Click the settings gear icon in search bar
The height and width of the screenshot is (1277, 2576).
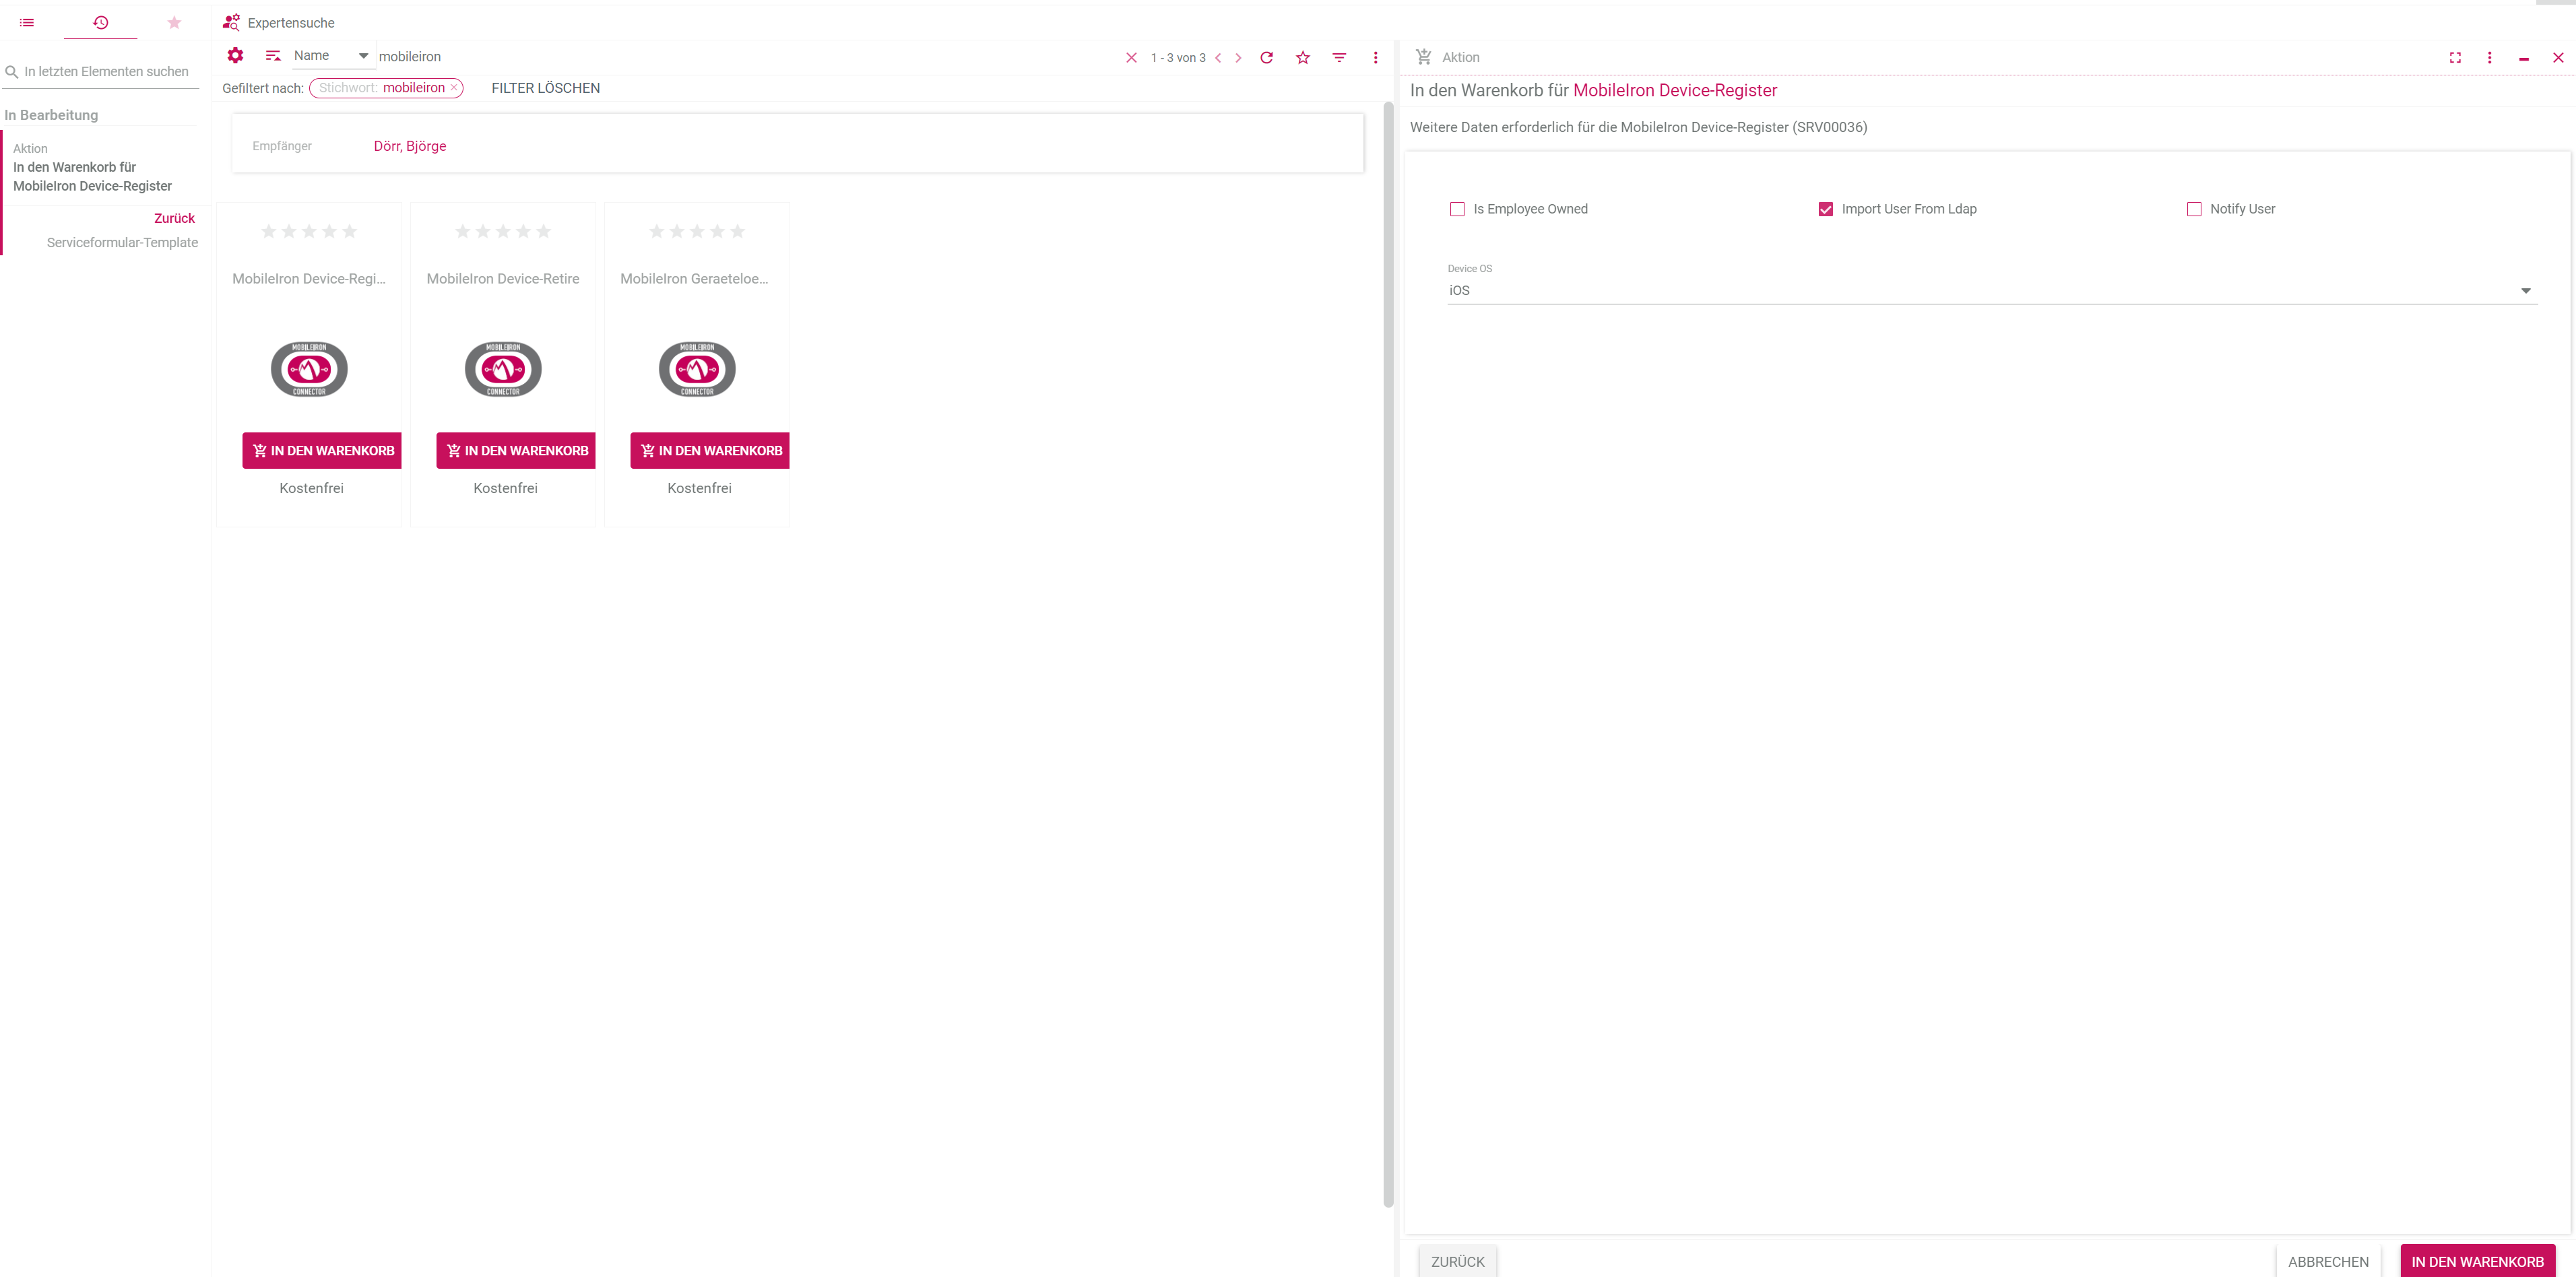[235, 56]
